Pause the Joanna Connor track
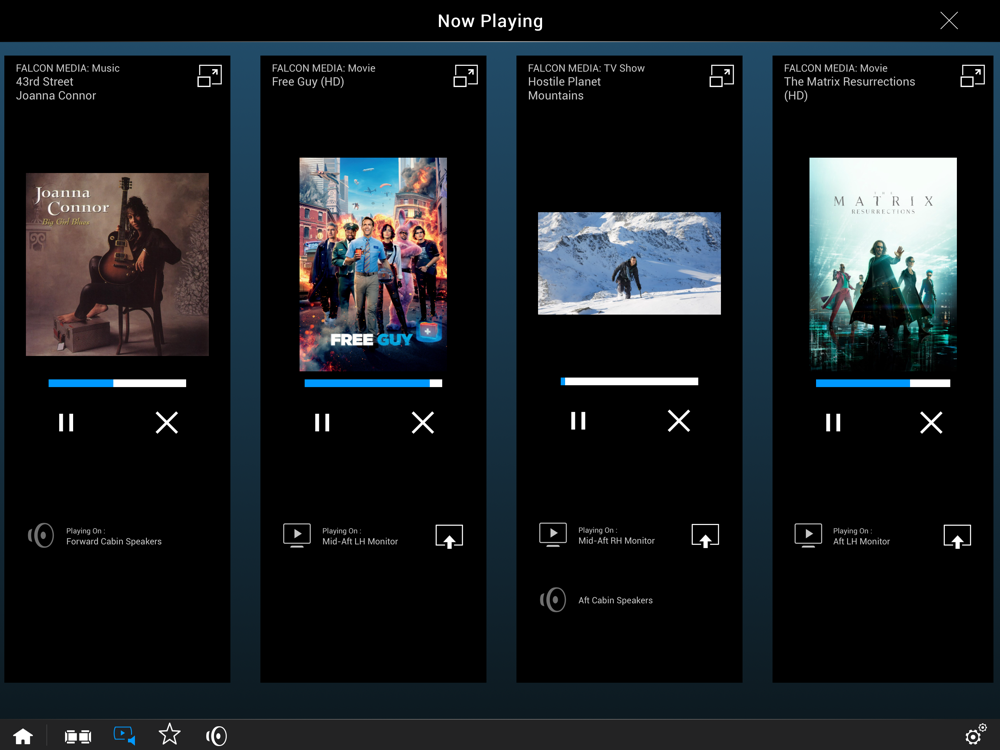 click(66, 422)
